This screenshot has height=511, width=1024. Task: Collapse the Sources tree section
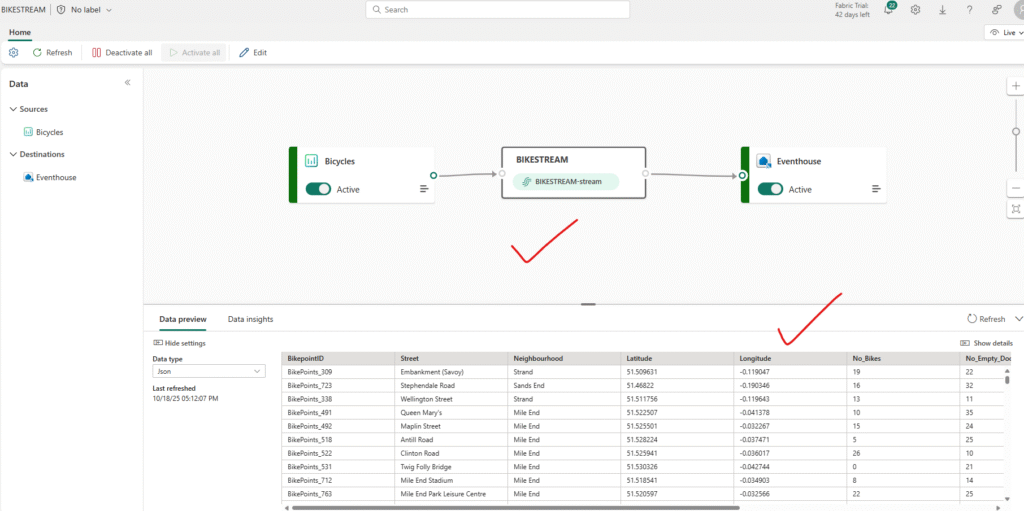13,109
